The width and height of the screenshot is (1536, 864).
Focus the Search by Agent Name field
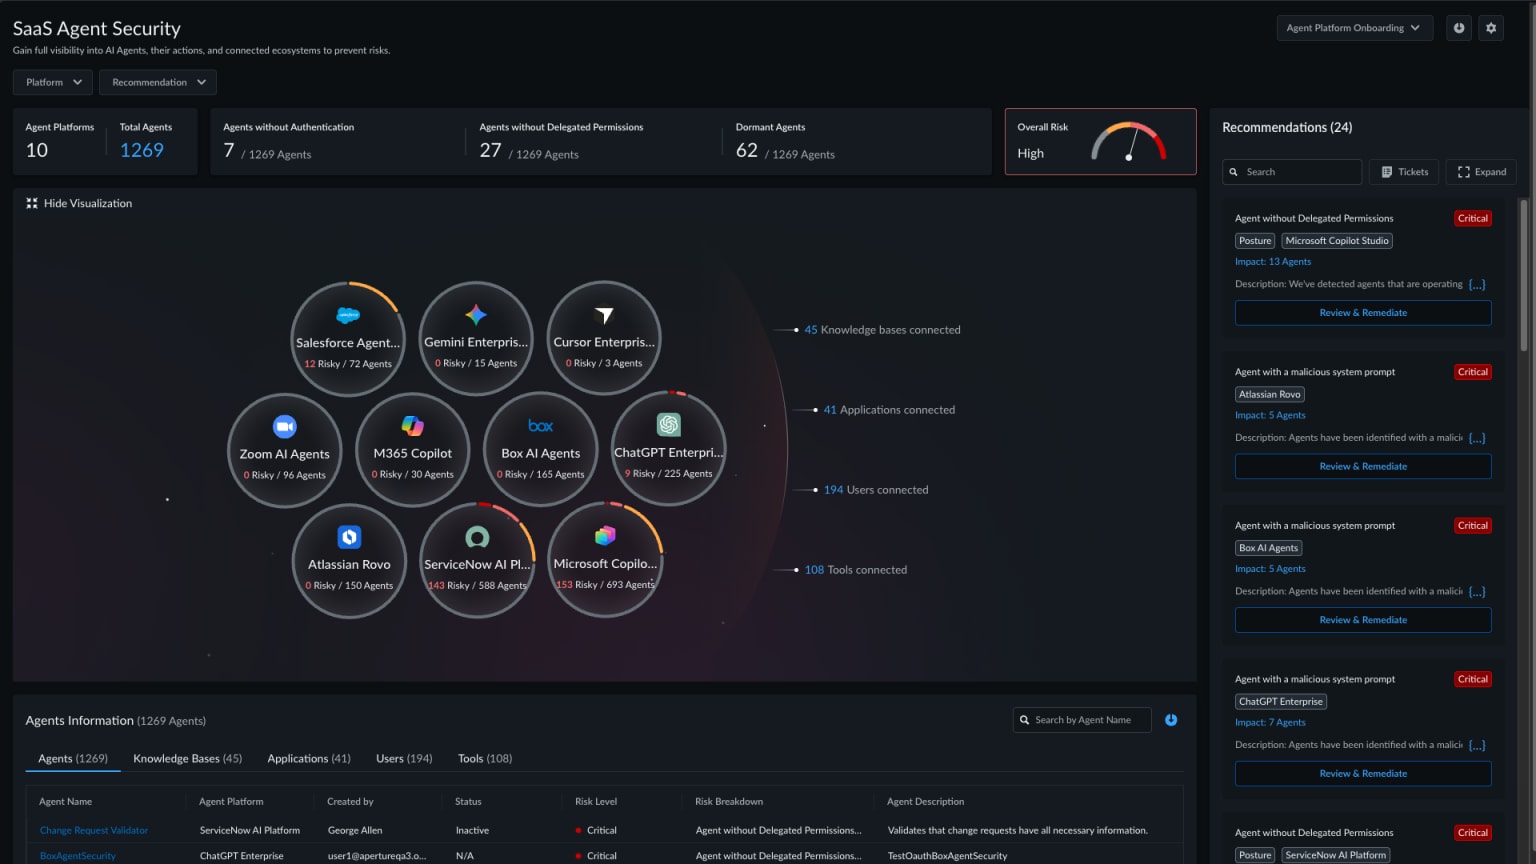pos(1082,720)
